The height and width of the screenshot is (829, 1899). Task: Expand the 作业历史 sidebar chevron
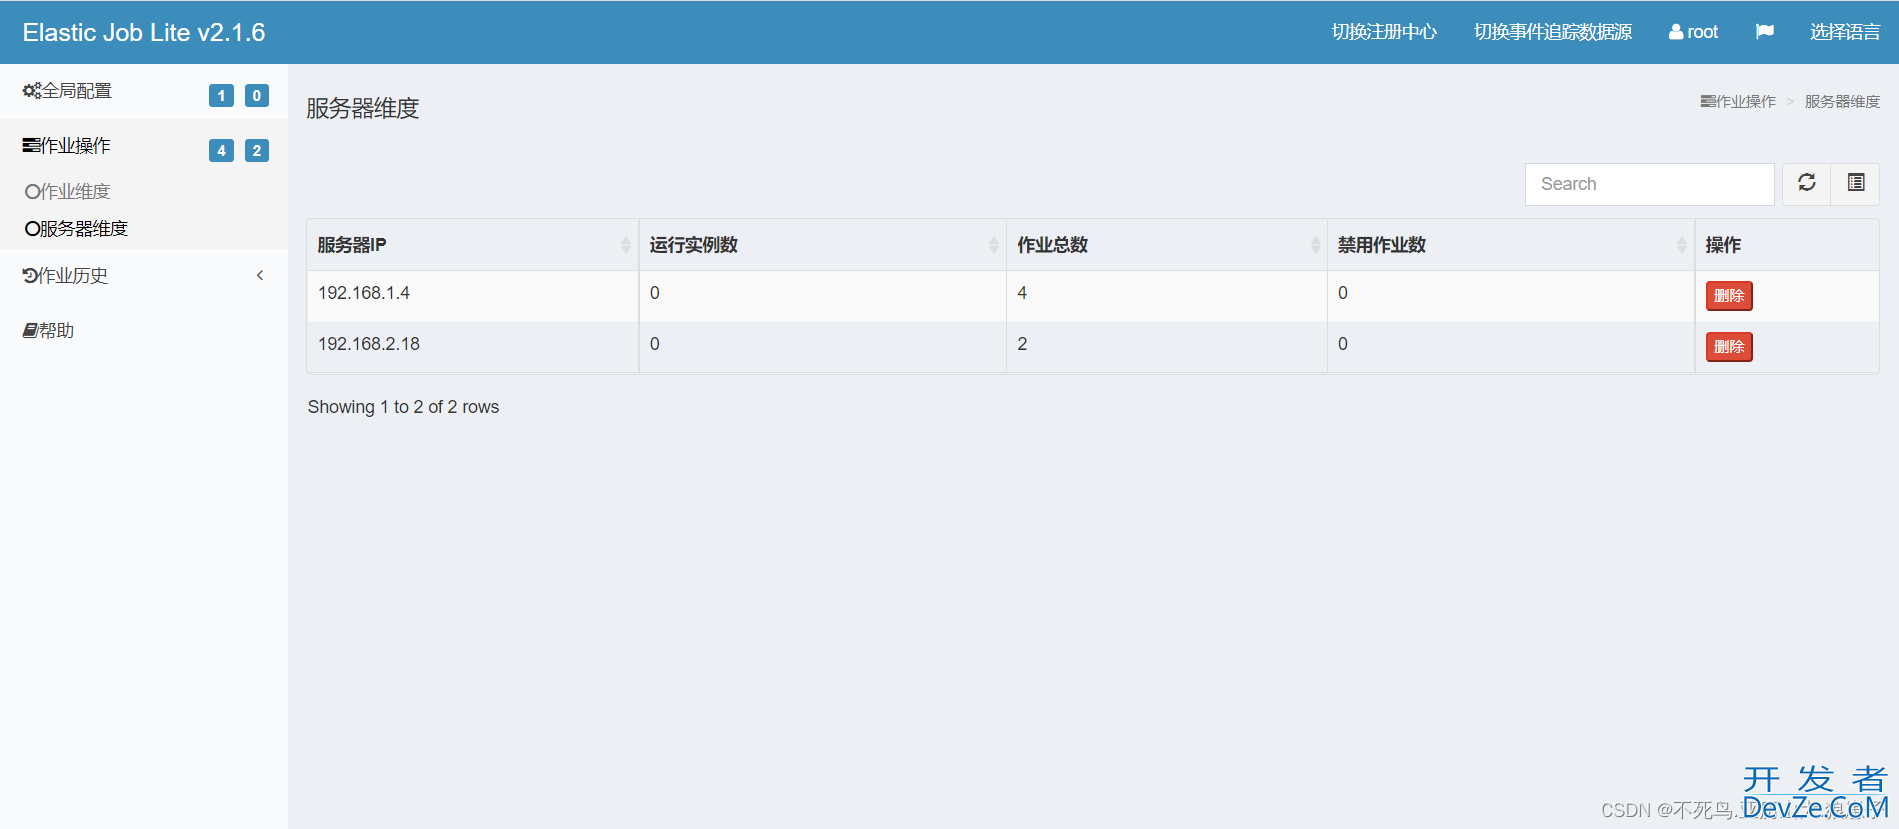(260, 275)
